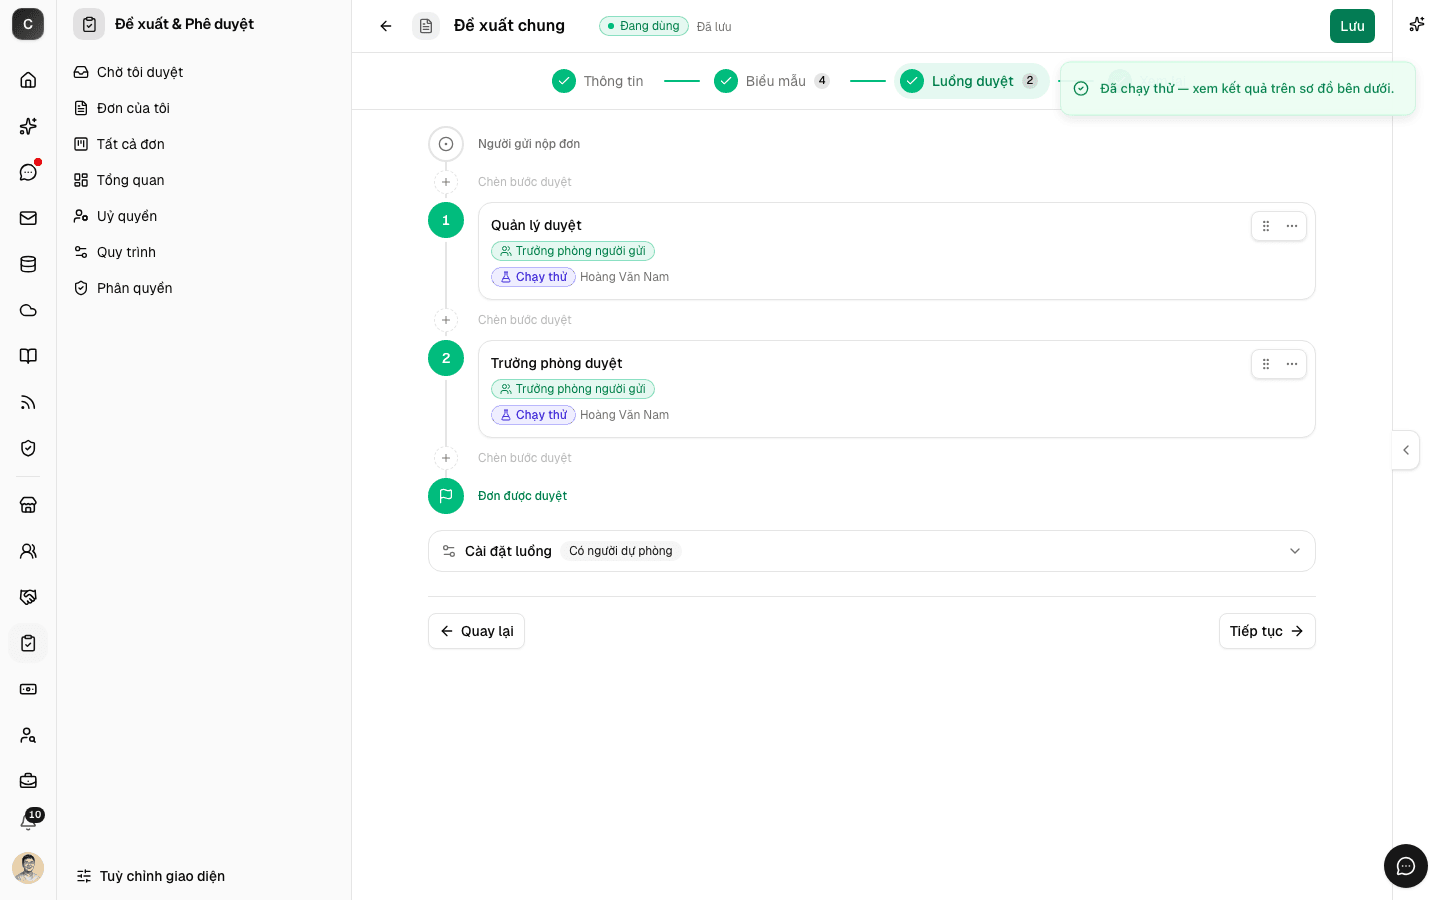Open the cloud icon in left rail
1440x900 pixels.
tap(28, 310)
